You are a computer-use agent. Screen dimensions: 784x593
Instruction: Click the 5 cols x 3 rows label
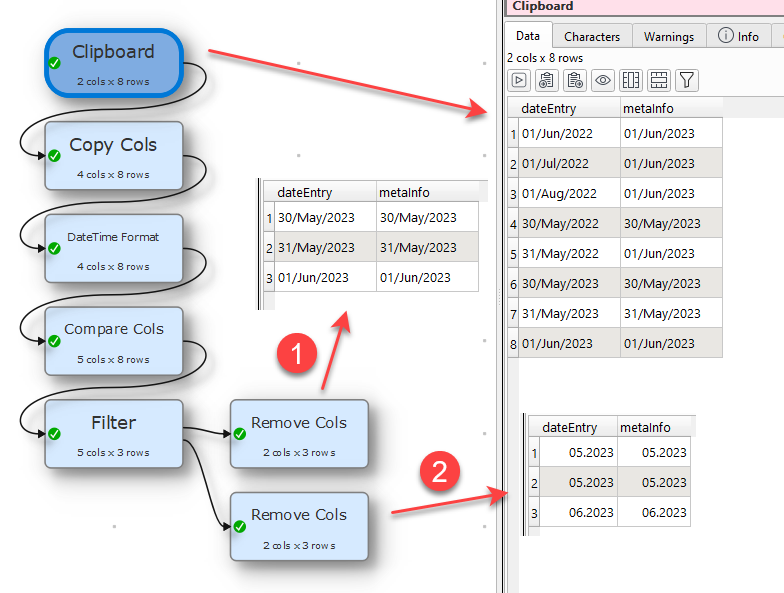click(x=113, y=452)
